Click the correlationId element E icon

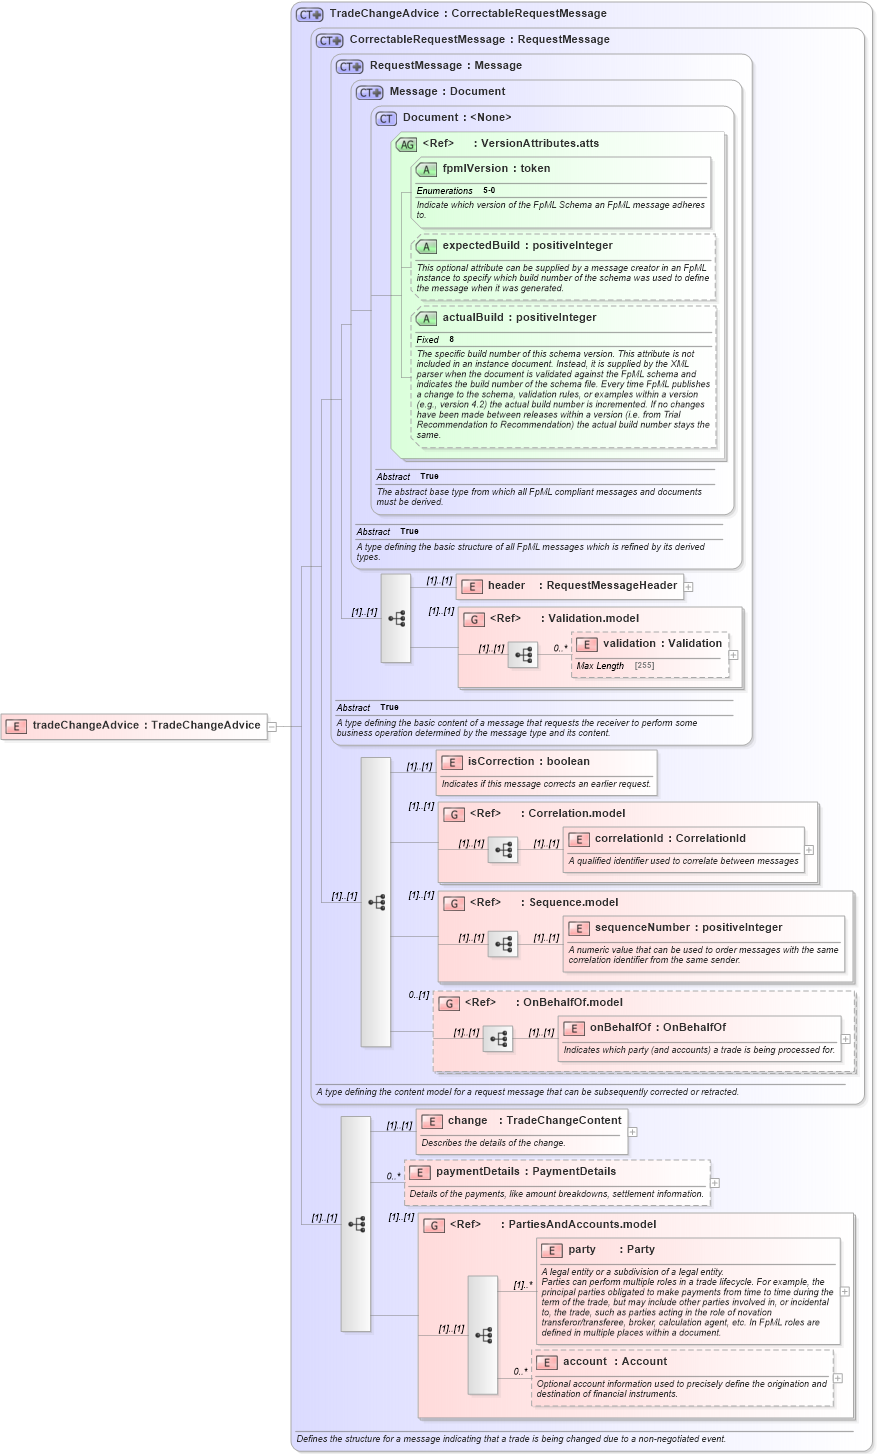click(x=579, y=839)
